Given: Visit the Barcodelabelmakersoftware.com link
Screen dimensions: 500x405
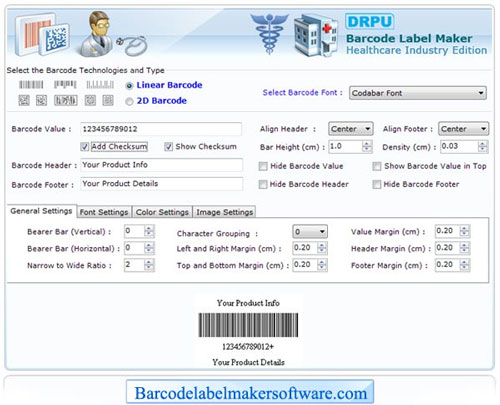Looking at the screenshot, I should (x=250, y=393).
